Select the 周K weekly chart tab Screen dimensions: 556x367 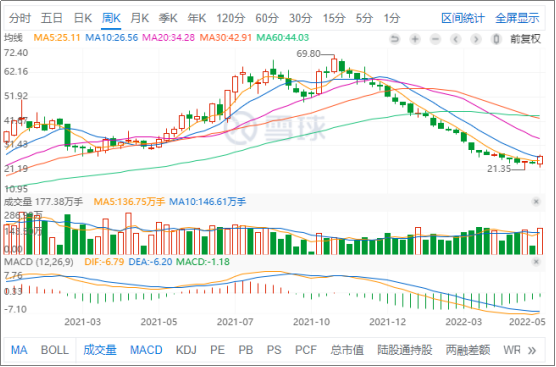pos(111,18)
